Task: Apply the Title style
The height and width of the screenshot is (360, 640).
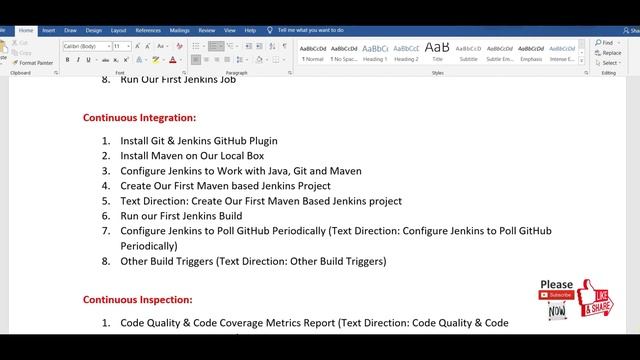Action: point(437,53)
